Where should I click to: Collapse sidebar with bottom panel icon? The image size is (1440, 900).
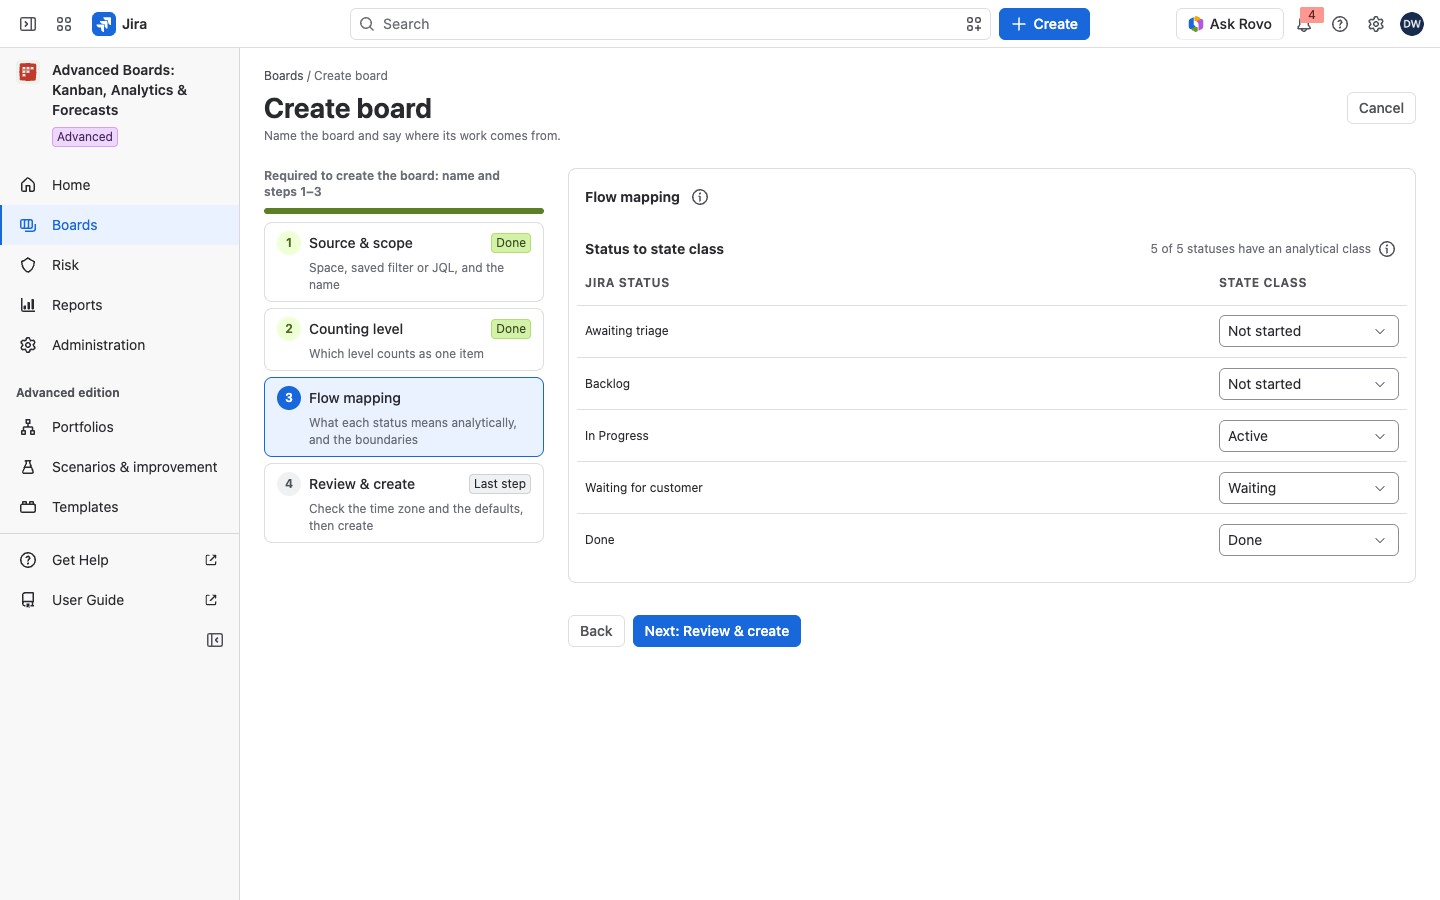(x=215, y=640)
